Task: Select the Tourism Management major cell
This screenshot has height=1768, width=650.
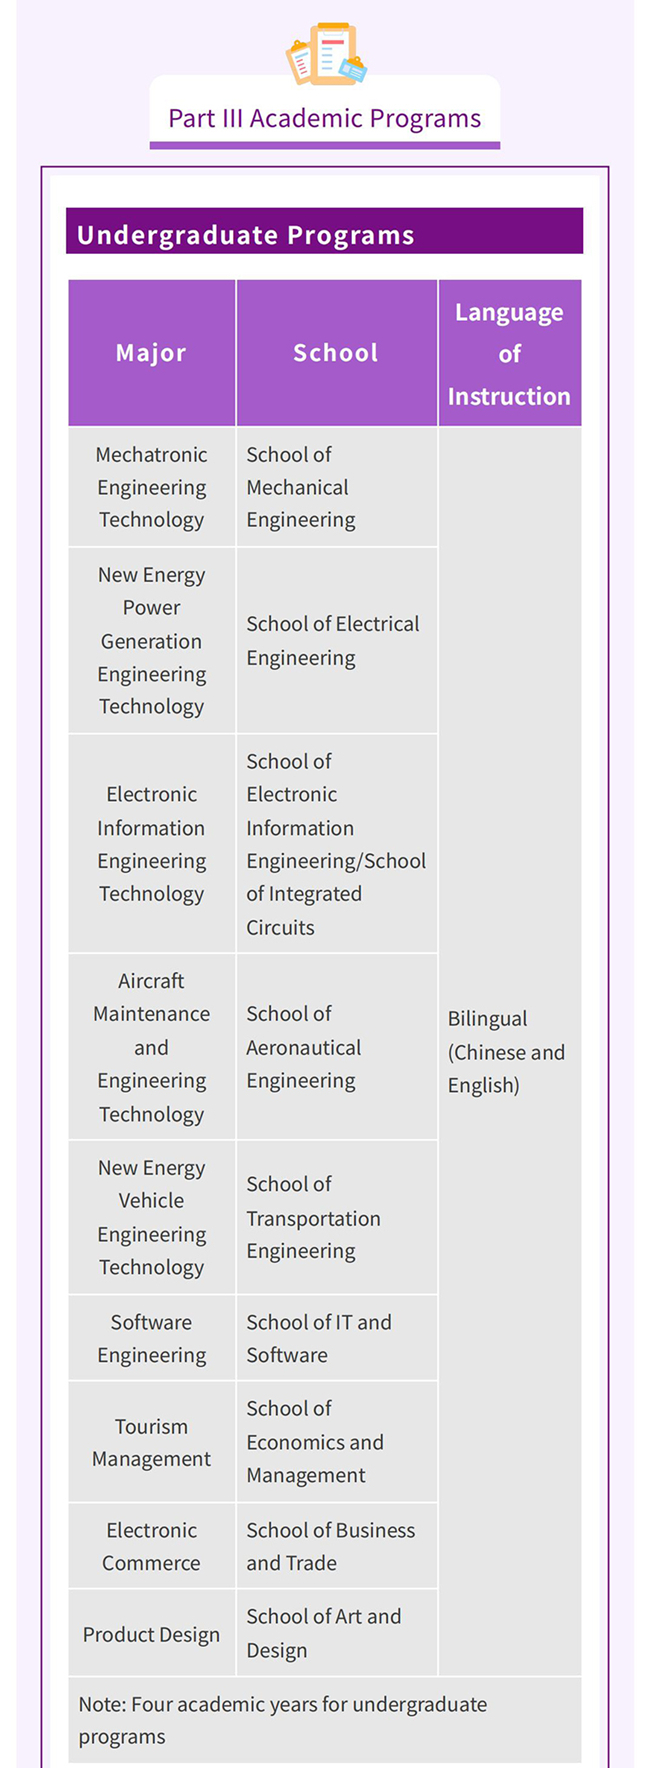Action: coord(151,1442)
